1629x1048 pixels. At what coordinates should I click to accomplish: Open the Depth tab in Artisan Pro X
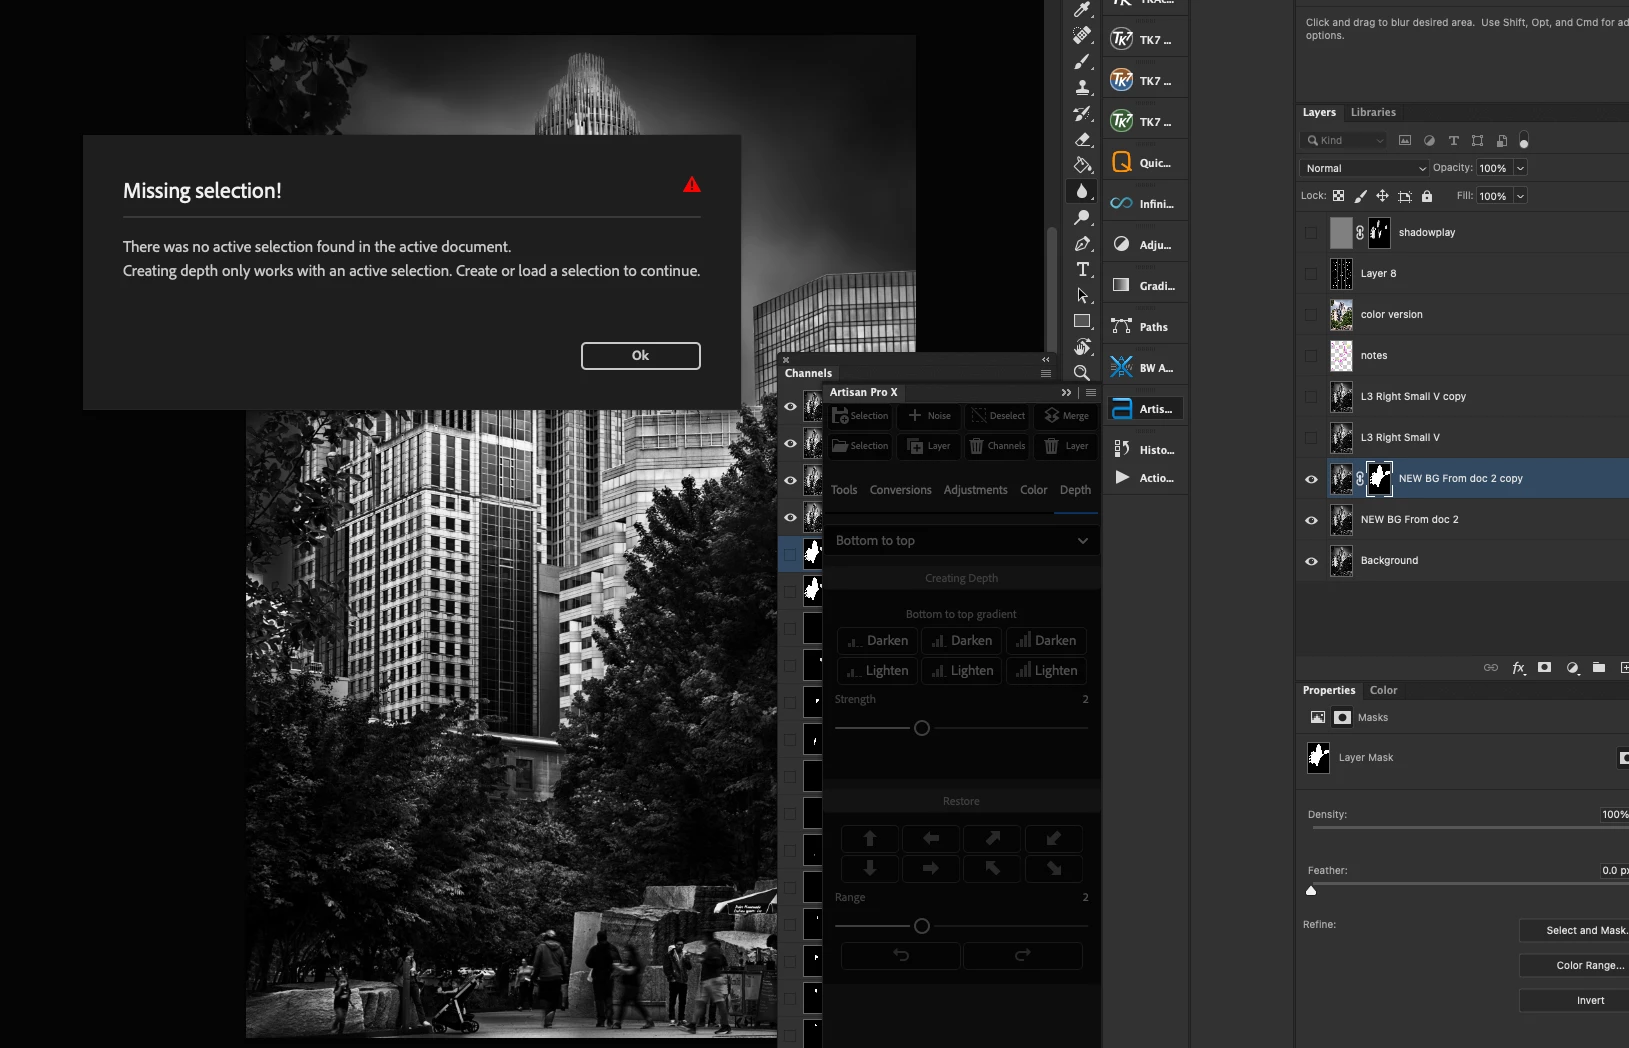1075,490
